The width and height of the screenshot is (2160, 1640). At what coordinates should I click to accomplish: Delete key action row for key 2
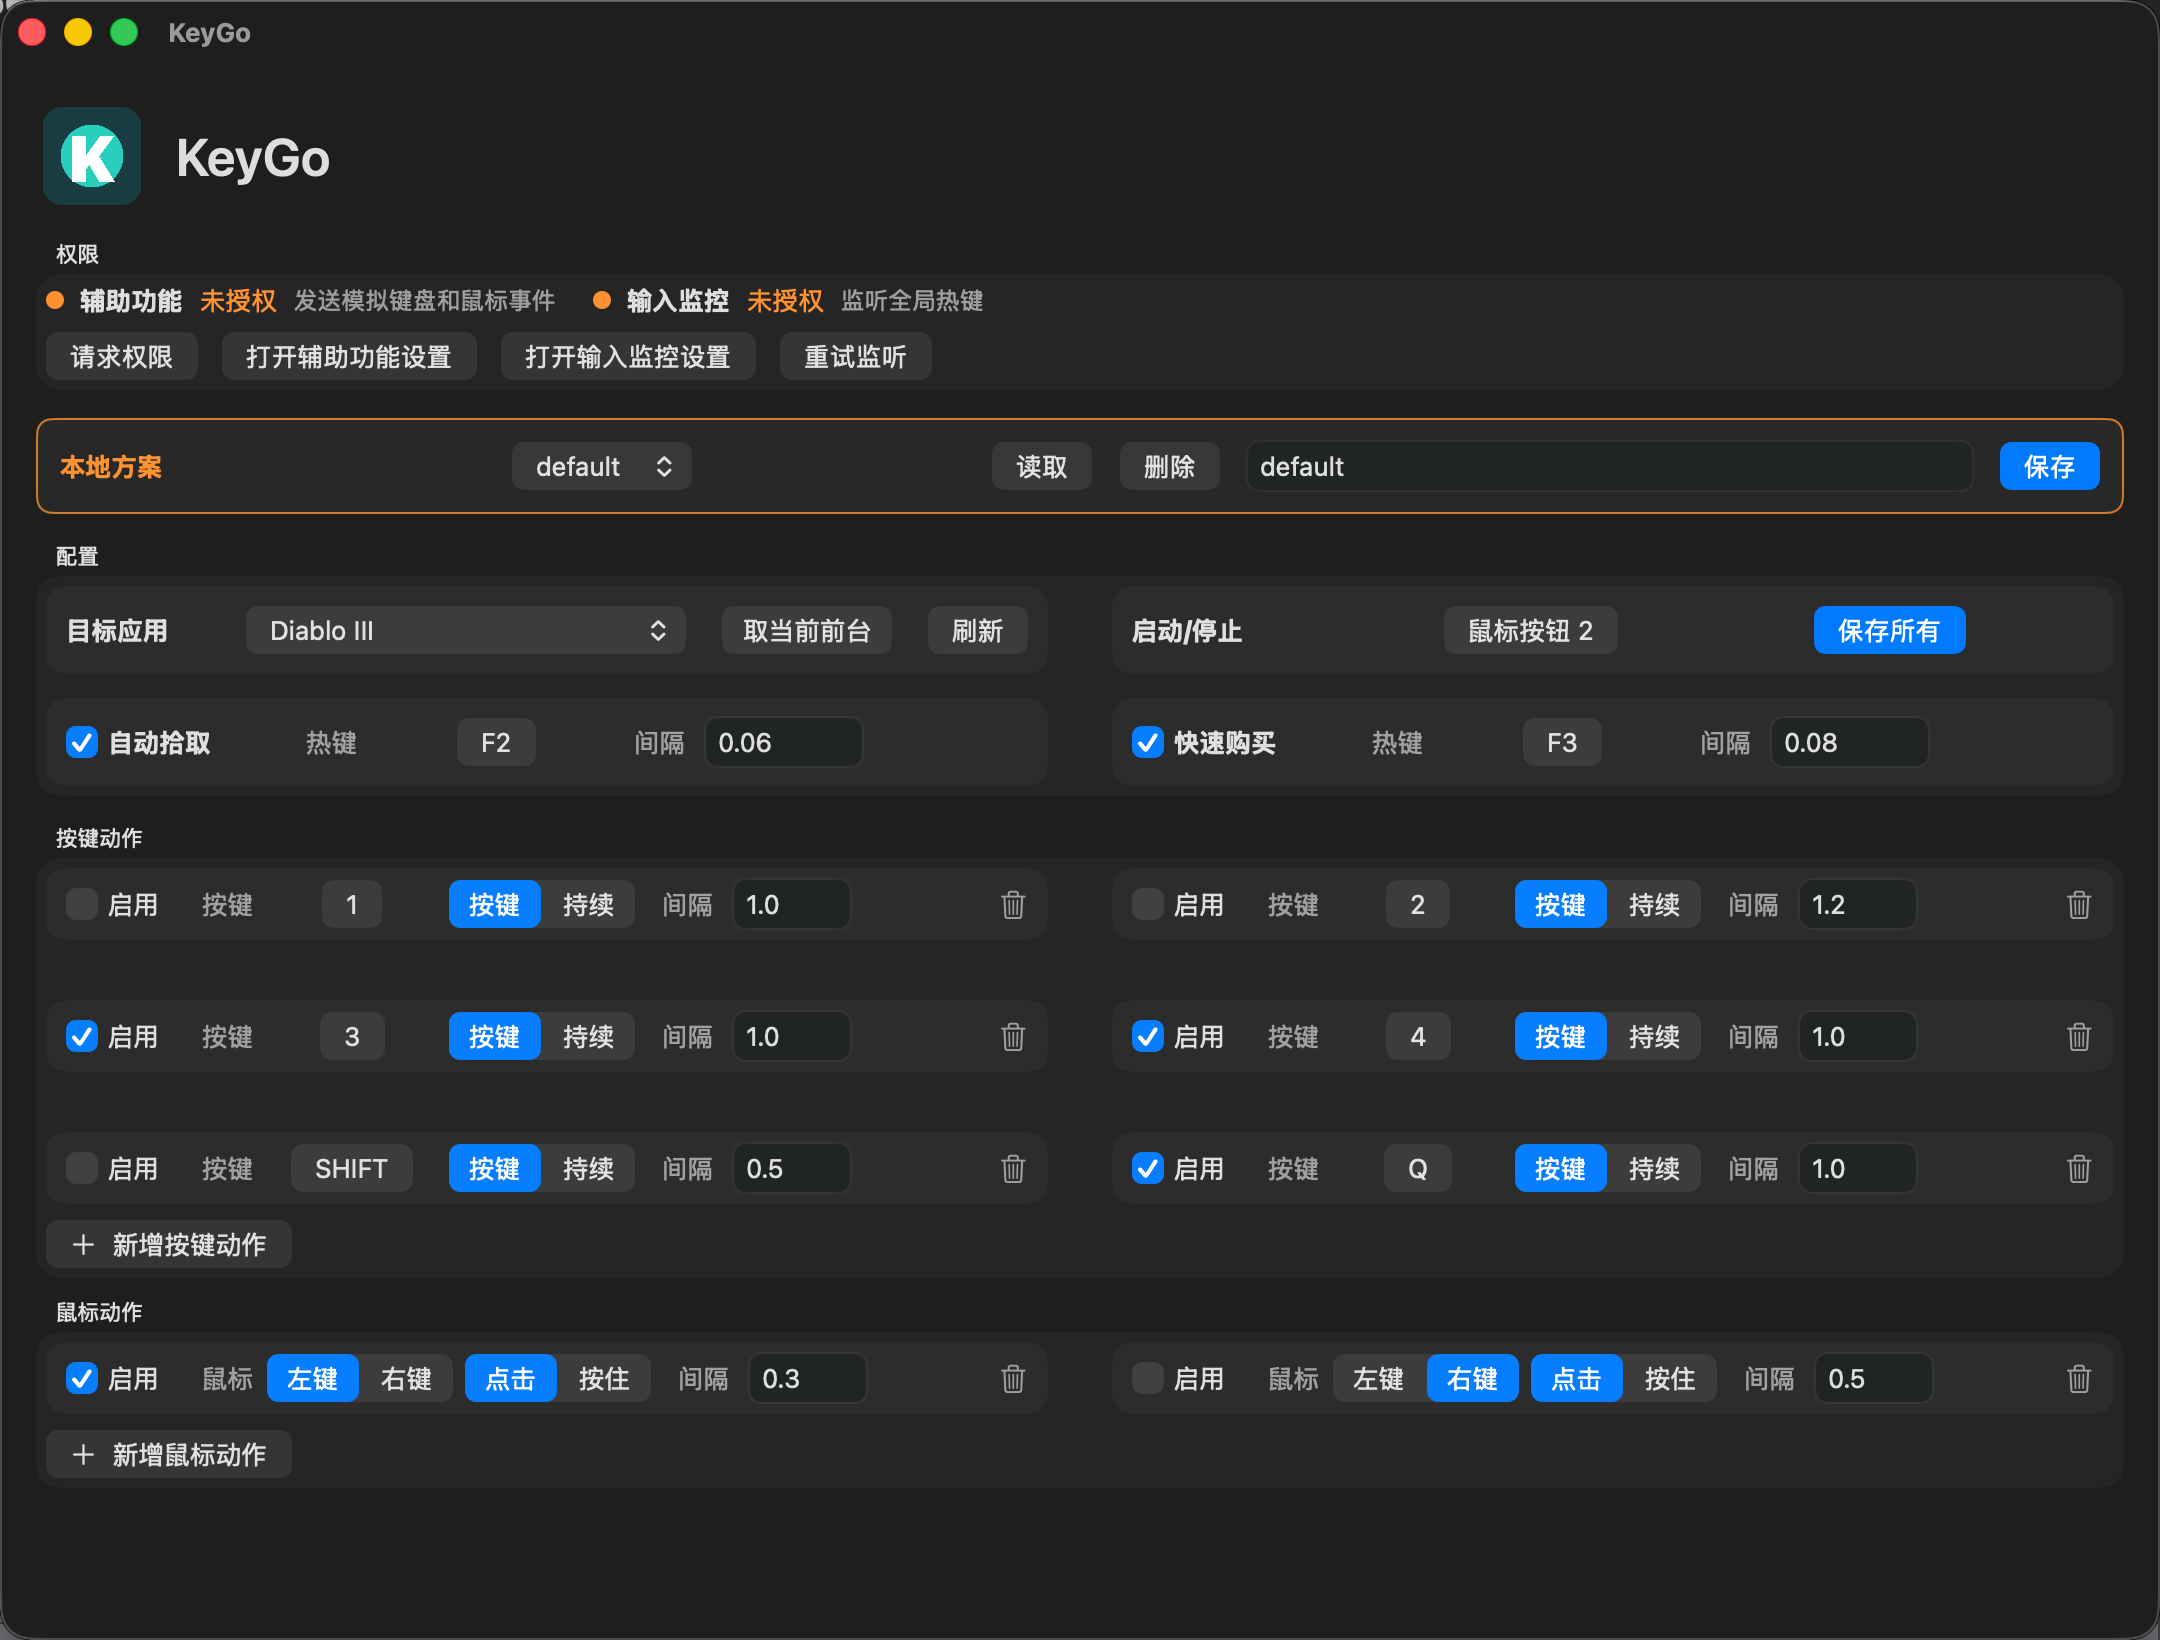pyautogui.click(x=2079, y=905)
